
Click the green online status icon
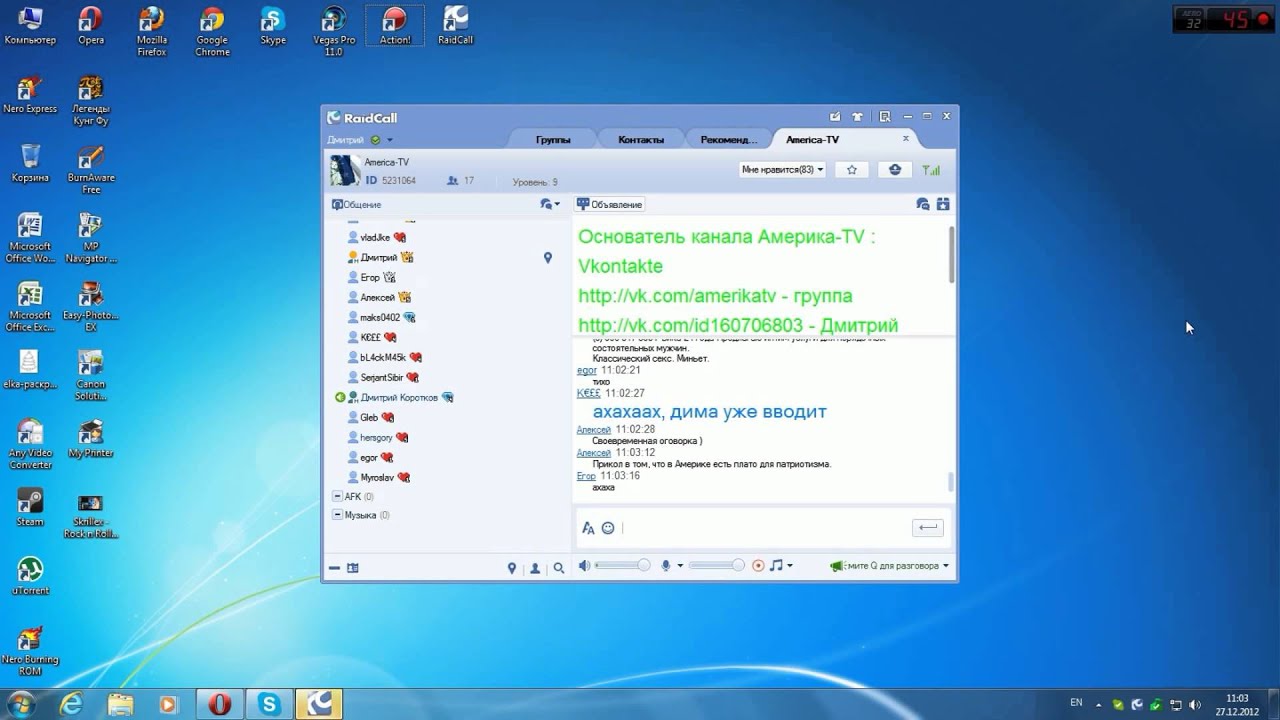point(376,140)
